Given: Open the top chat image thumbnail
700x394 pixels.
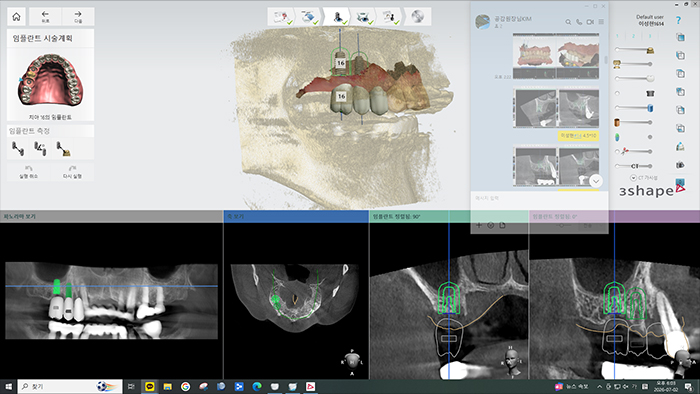Looking at the screenshot, I should point(556,56).
